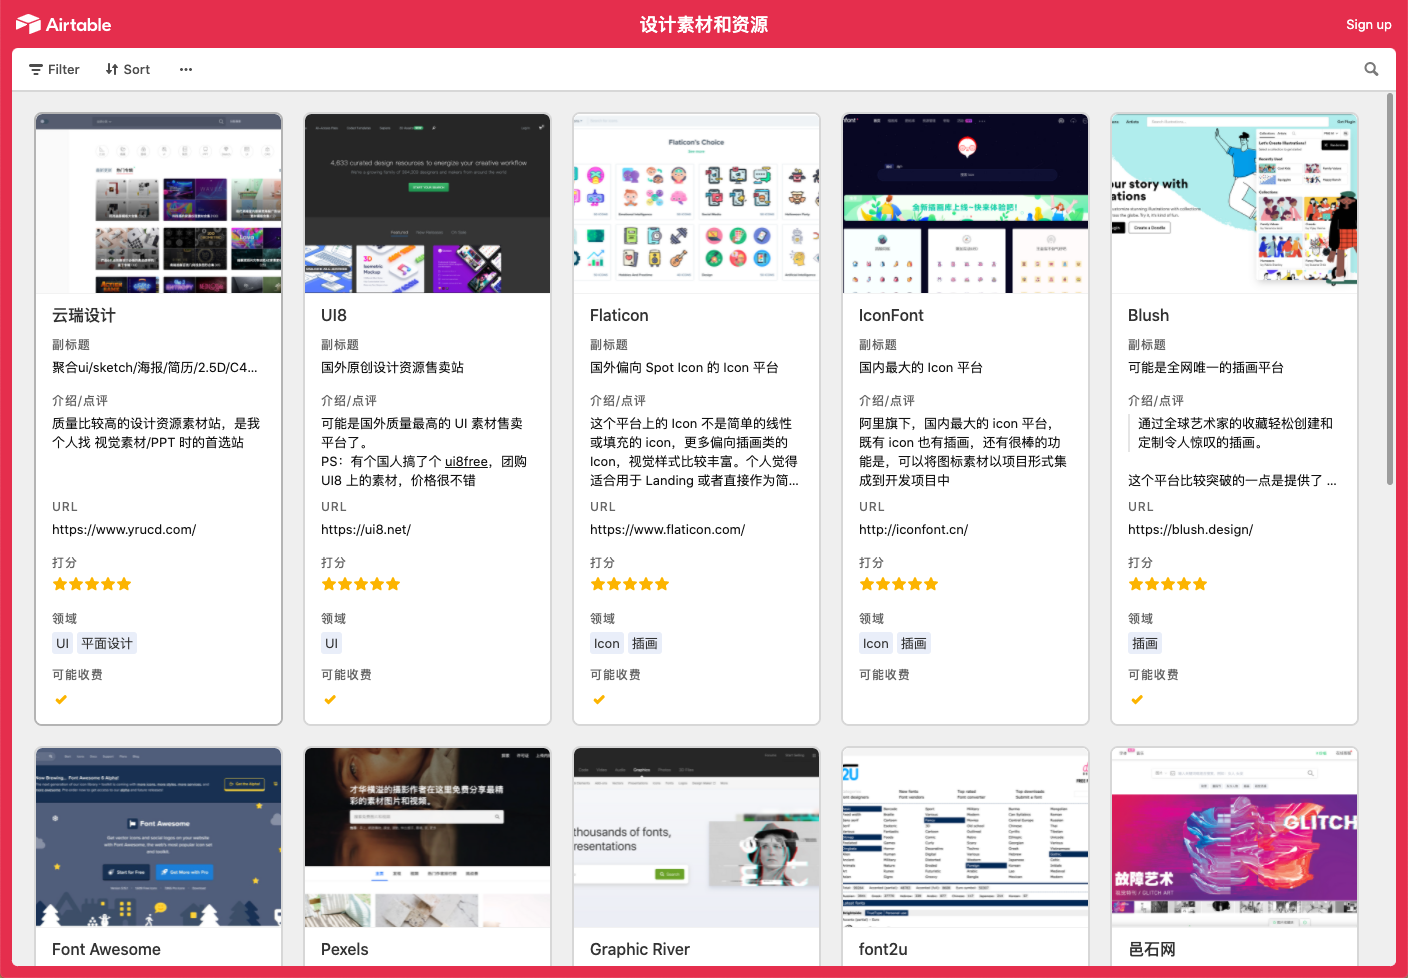The image size is (1408, 978).
Task: Click the search magnifier icon
Action: pos(1371,69)
